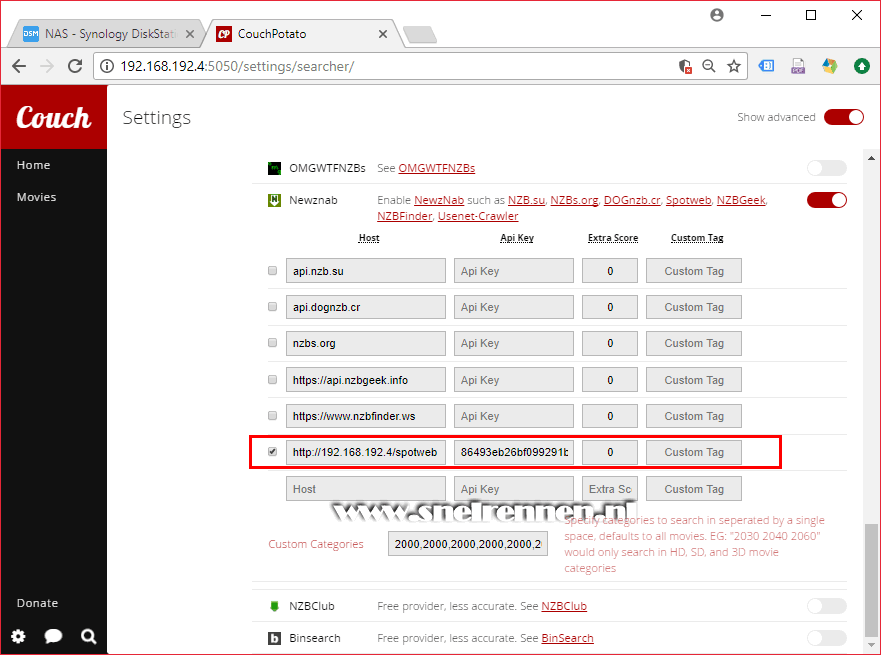Viewport: 881px width, 655px height.
Task: Close the NAS Synology tab
Action: coord(190,34)
